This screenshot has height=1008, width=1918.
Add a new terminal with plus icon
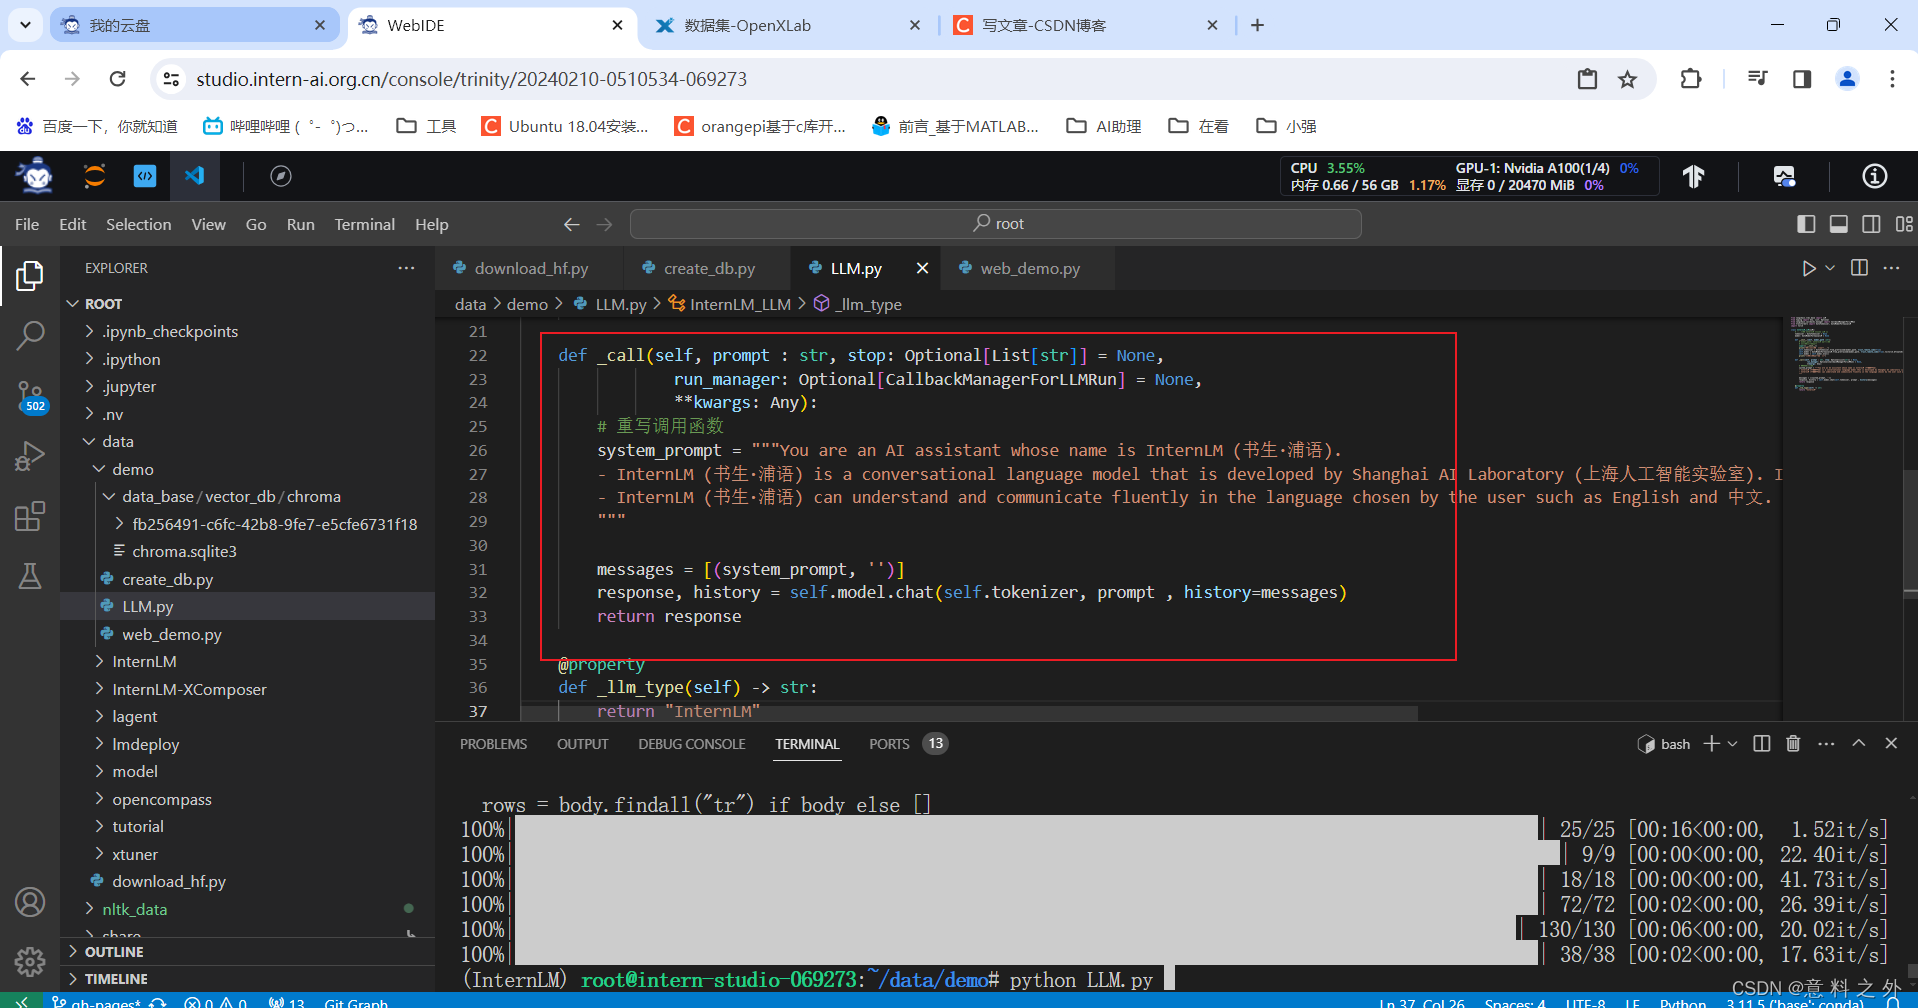coord(1712,743)
